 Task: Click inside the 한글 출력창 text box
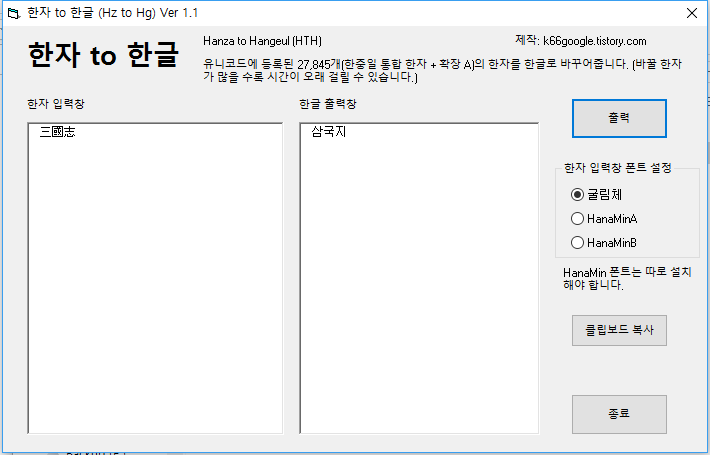click(x=419, y=278)
